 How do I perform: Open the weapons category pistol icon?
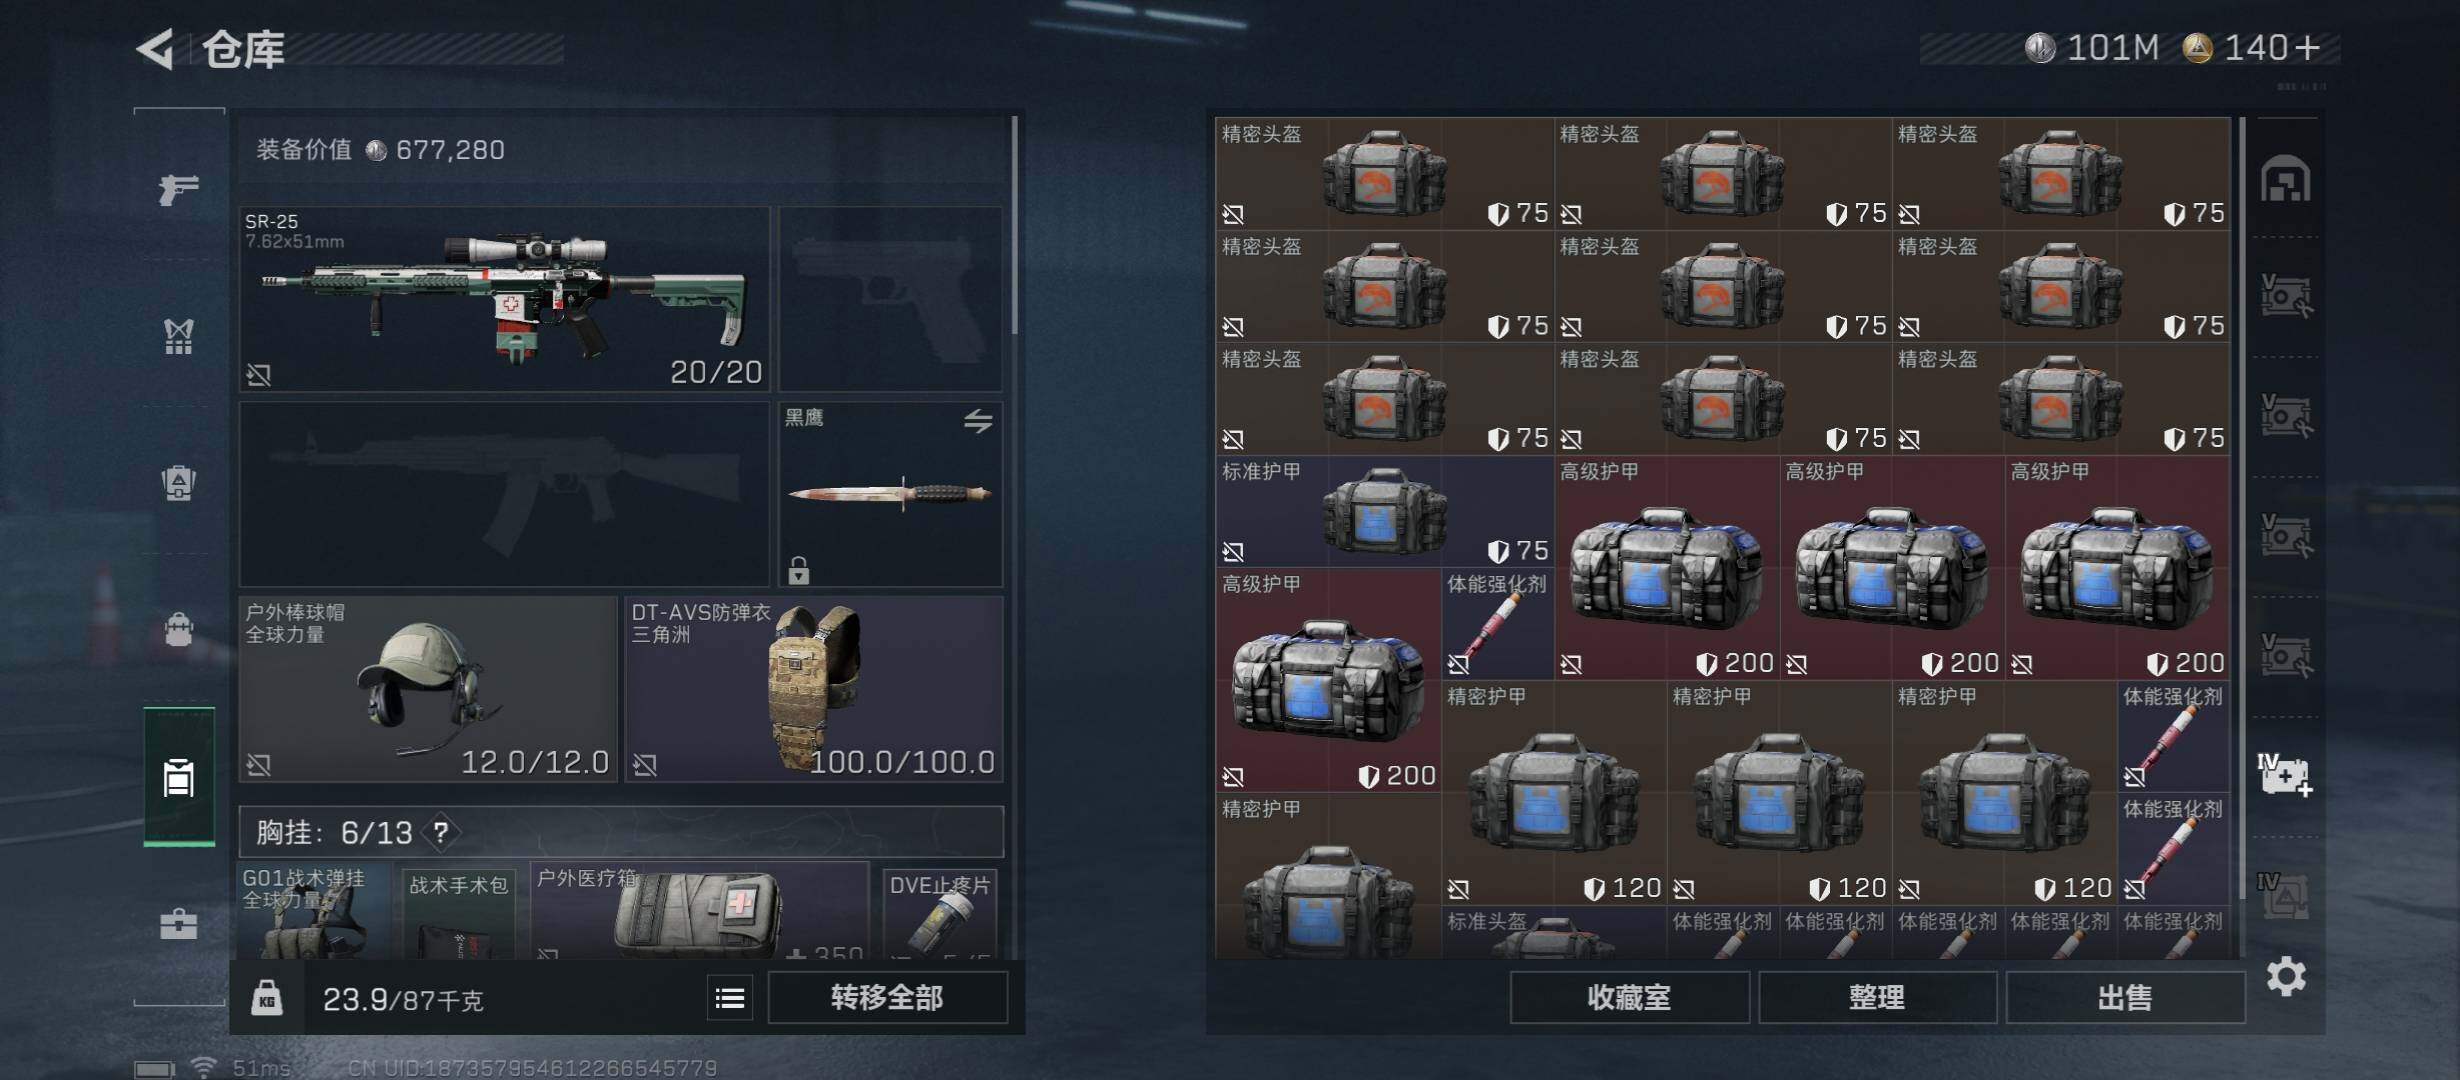(x=179, y=188)
